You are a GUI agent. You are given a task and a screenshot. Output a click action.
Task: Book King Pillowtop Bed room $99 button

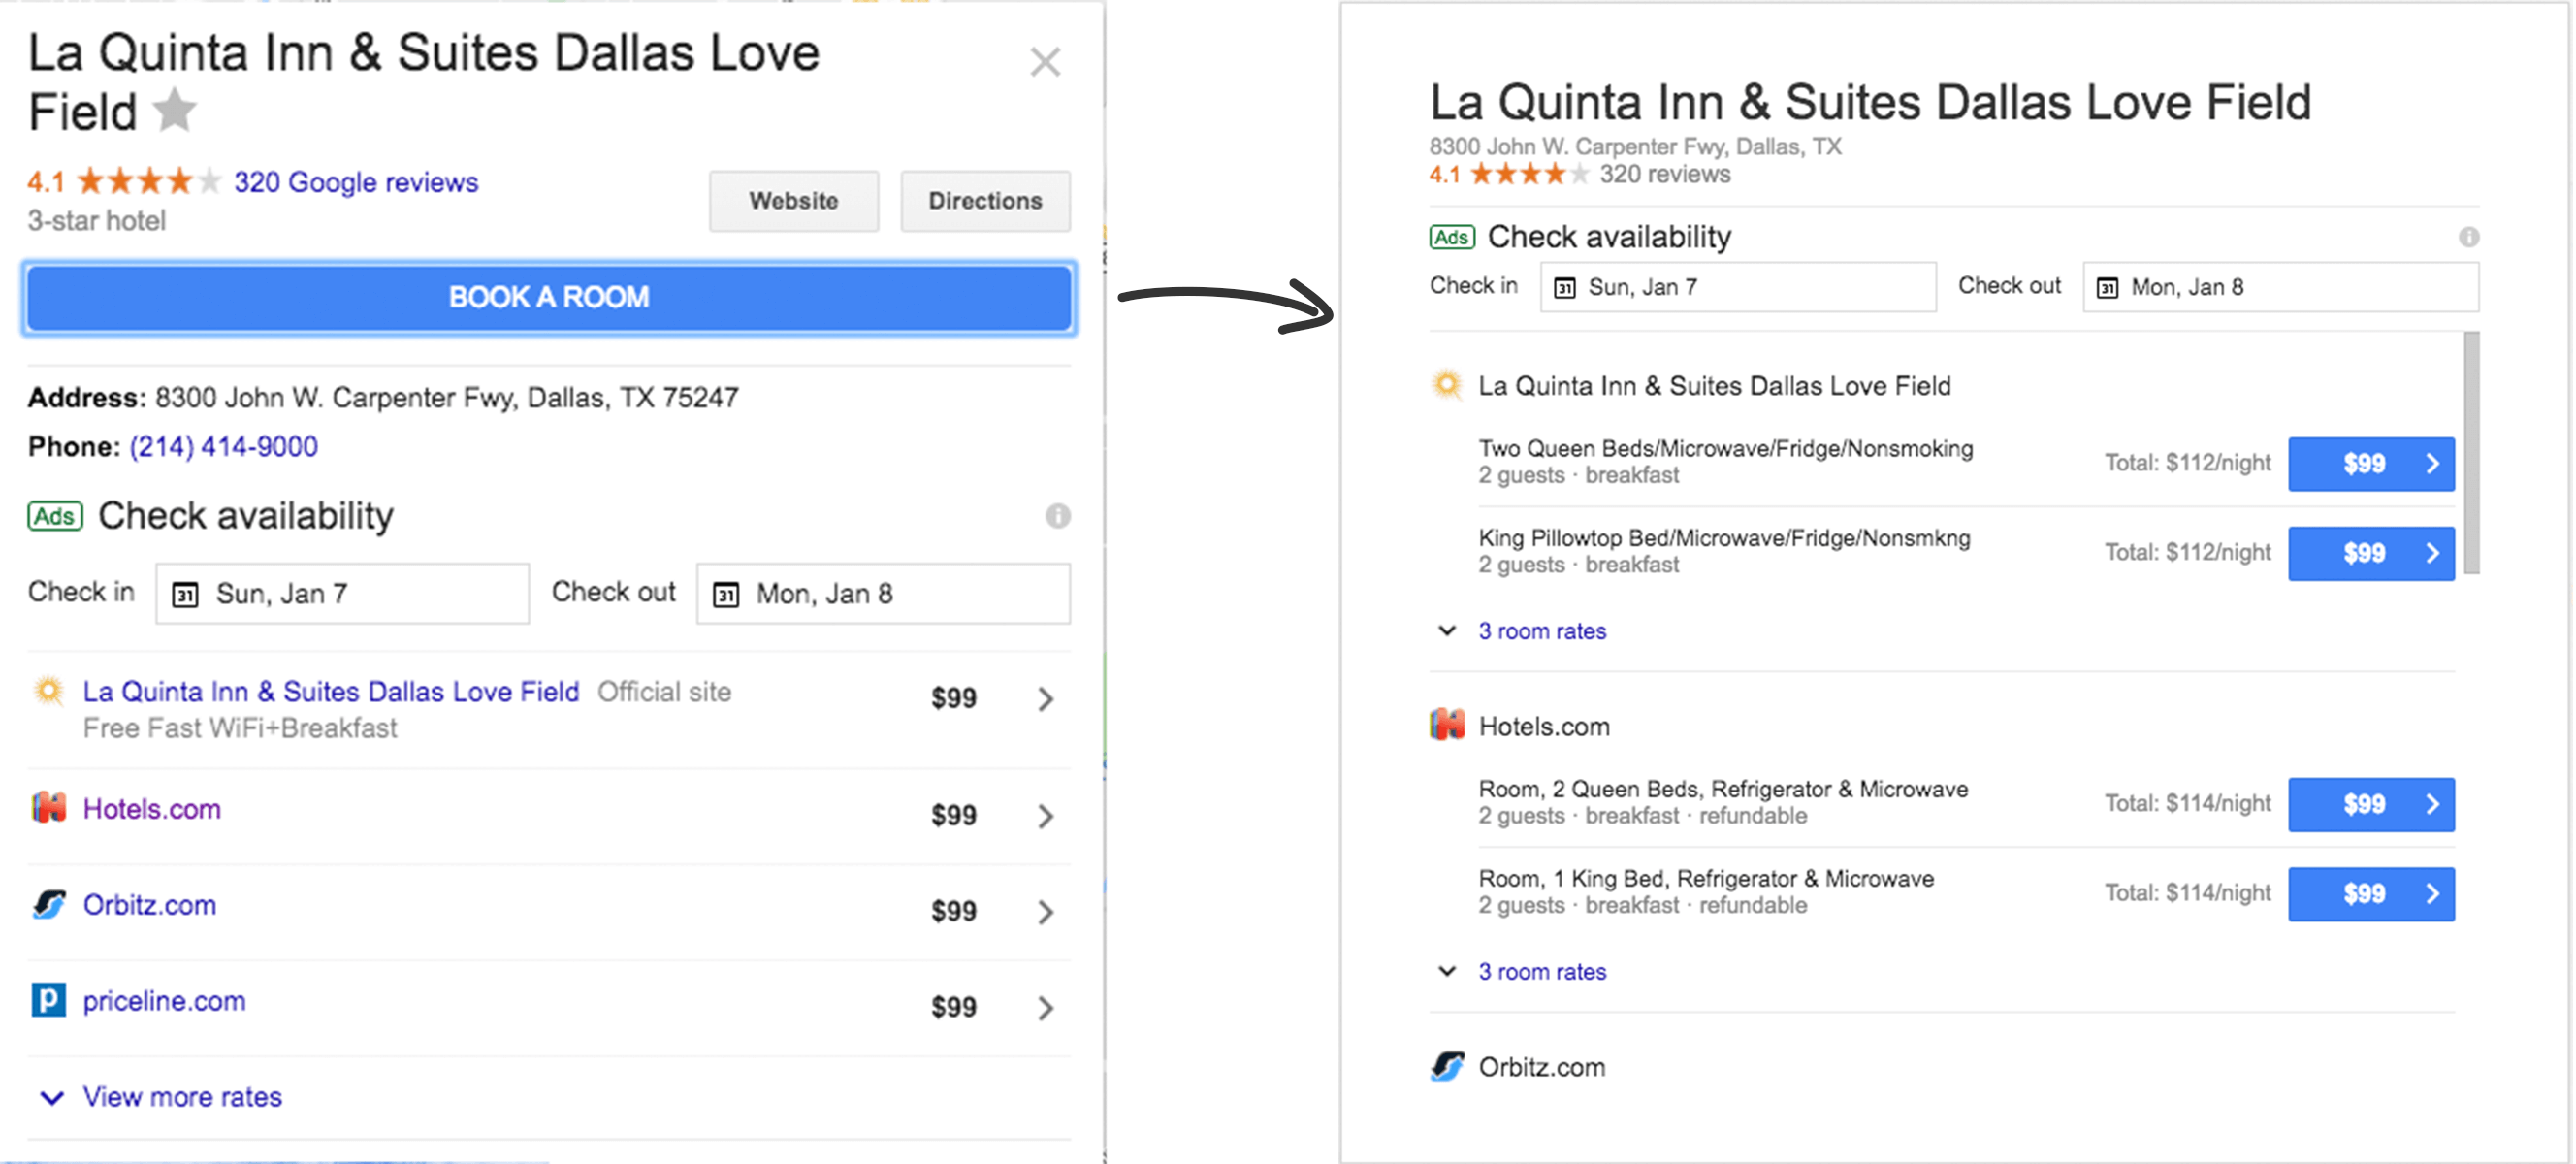click(2371, 554)
